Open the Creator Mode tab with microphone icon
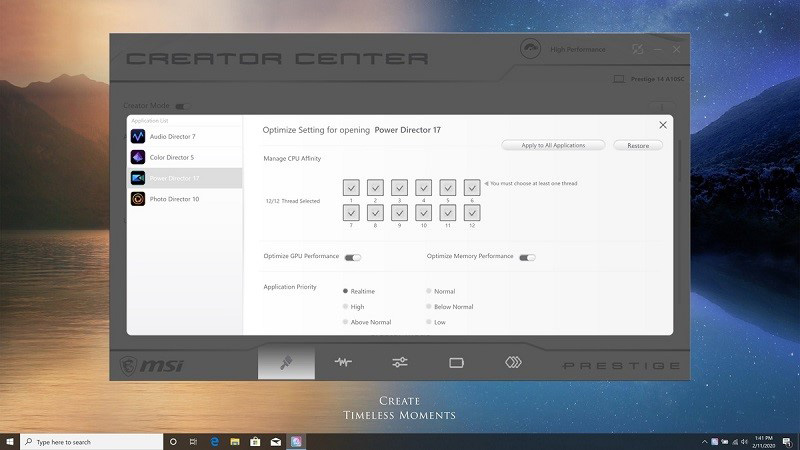The height and width of the screenshot is (450, 800). click(286, 362)
